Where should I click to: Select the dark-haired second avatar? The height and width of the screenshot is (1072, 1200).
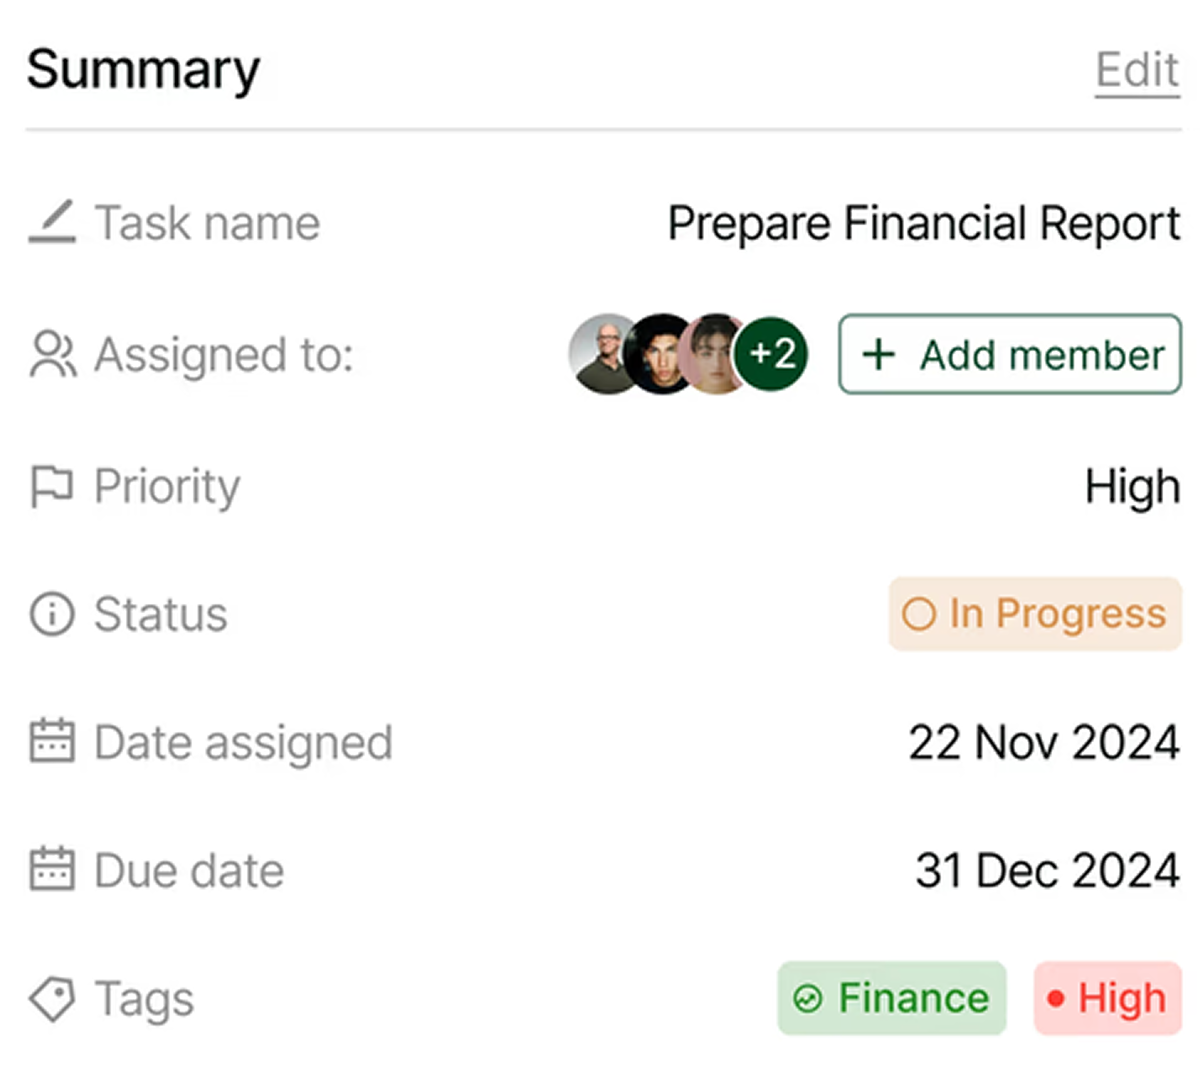660,354
